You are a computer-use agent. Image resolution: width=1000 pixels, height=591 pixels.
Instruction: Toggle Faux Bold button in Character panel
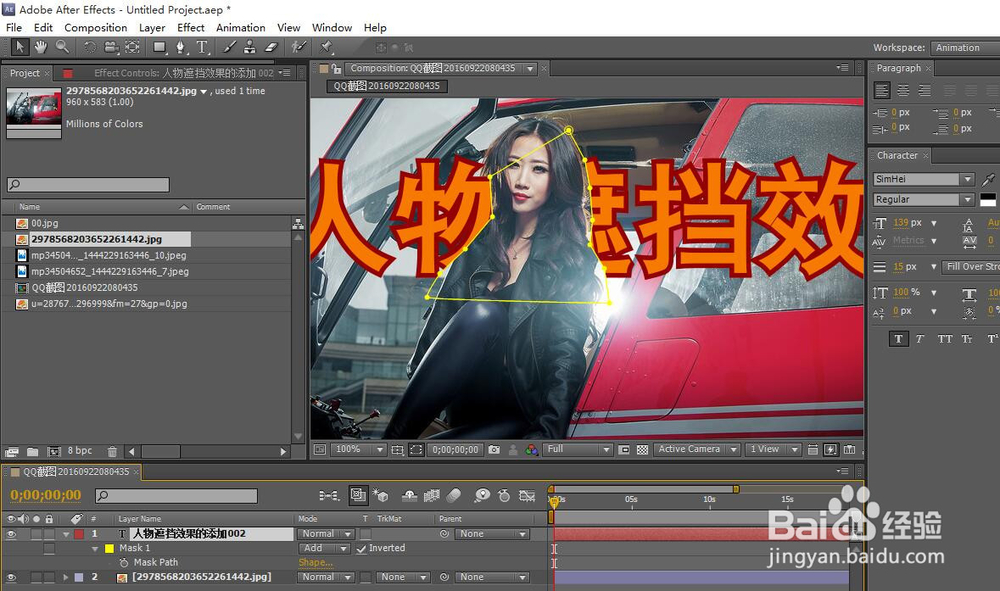coord(898,339)
